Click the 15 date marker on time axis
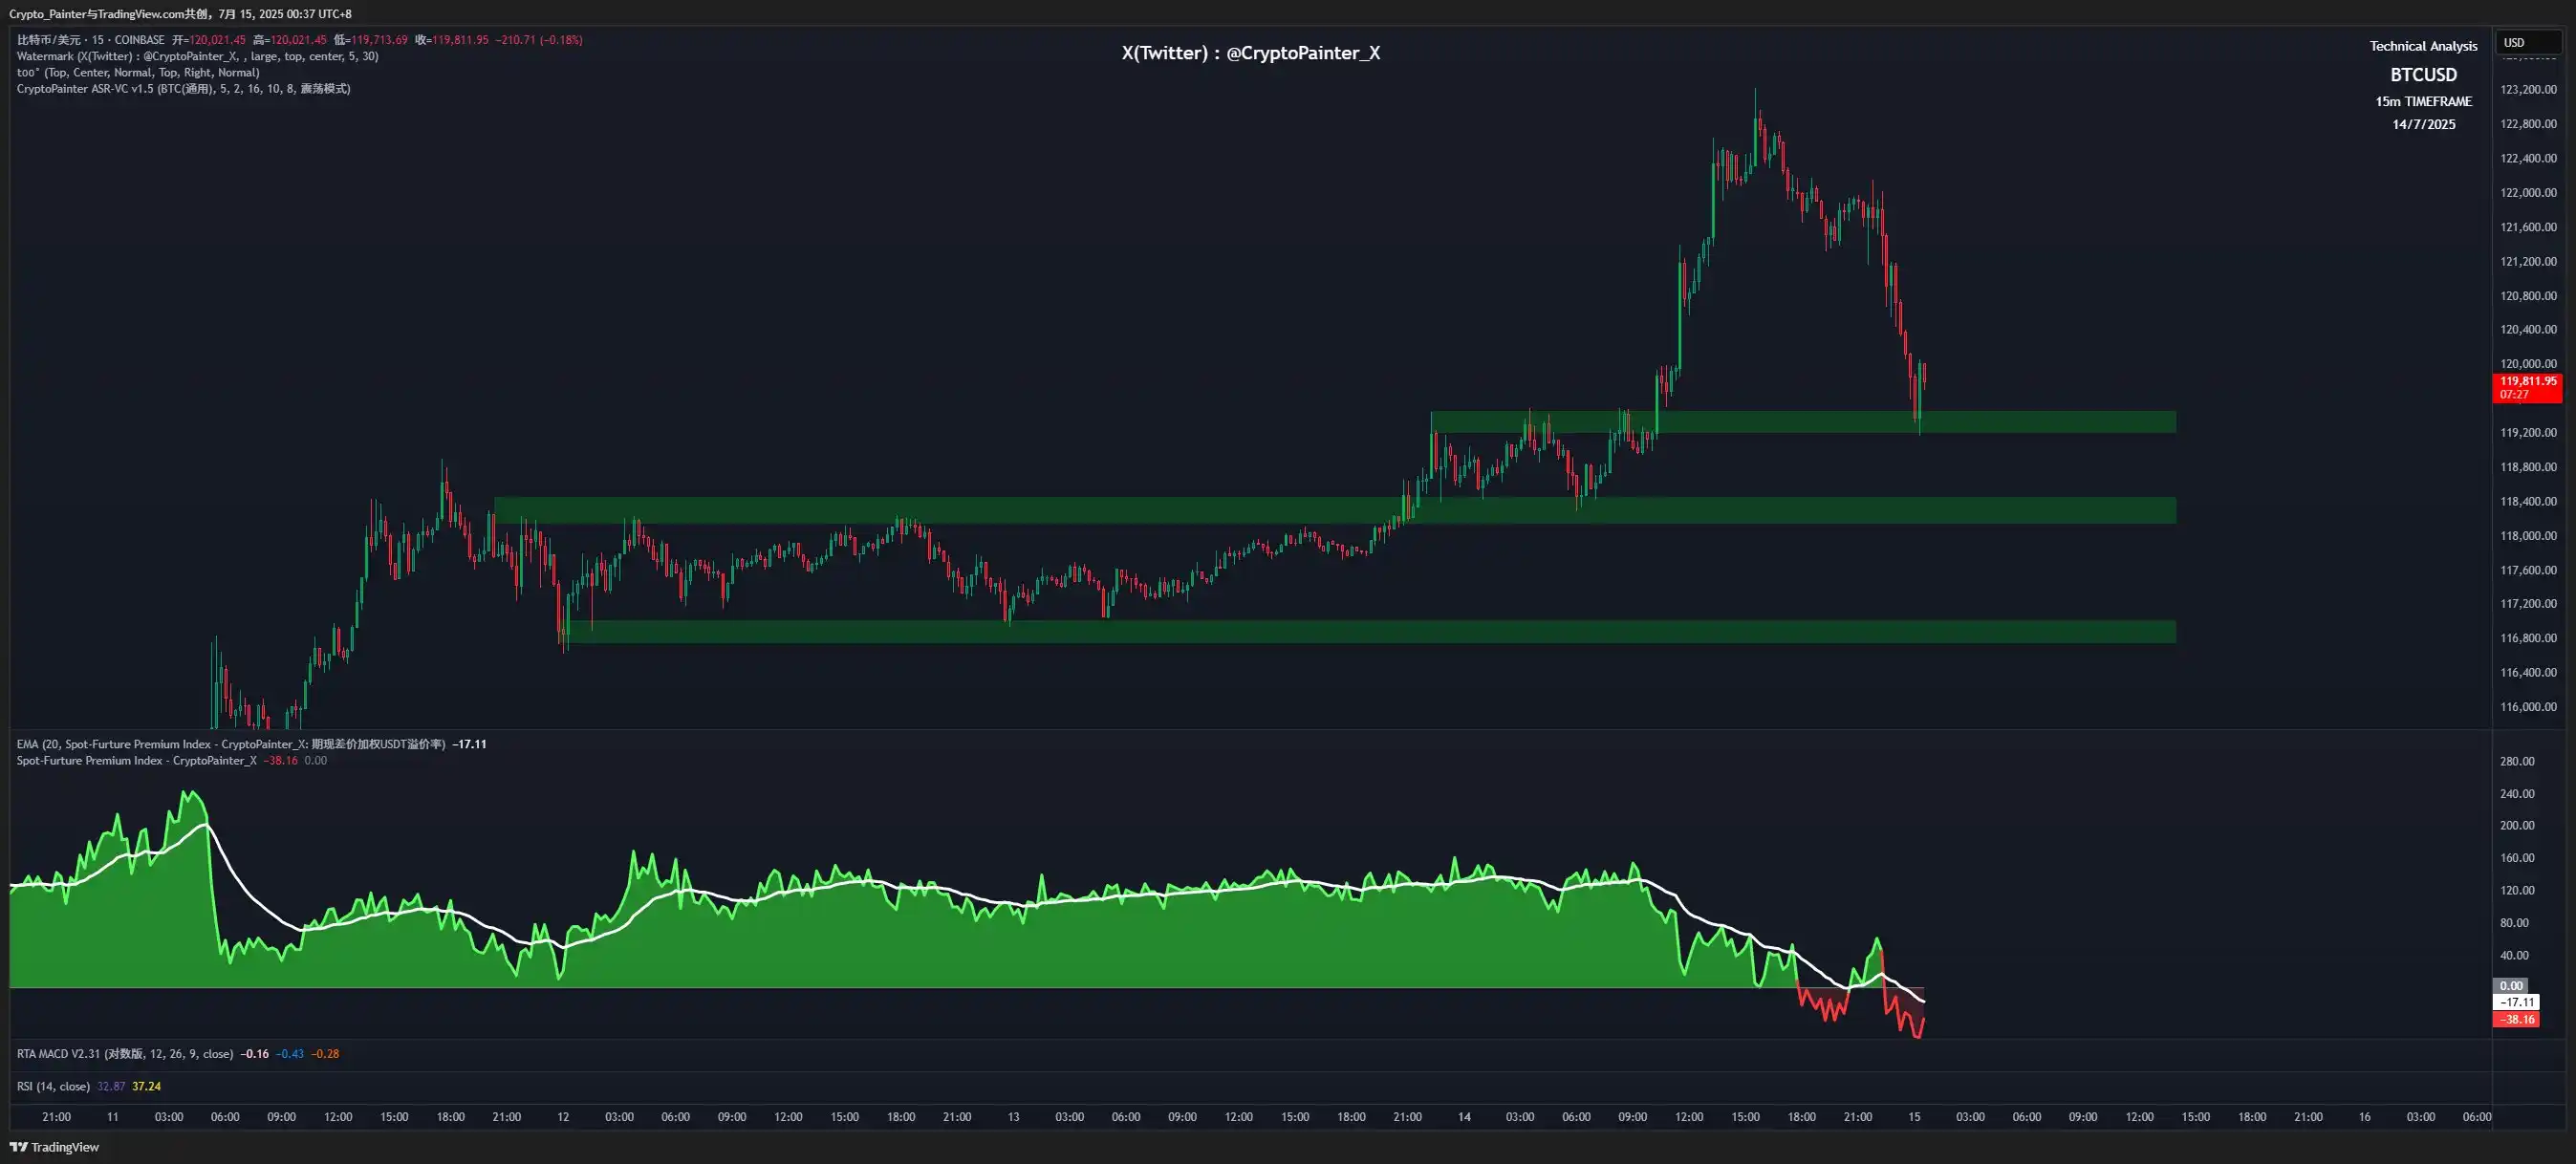This screenshot has width=2576, height=1164. [1913, 1117]
